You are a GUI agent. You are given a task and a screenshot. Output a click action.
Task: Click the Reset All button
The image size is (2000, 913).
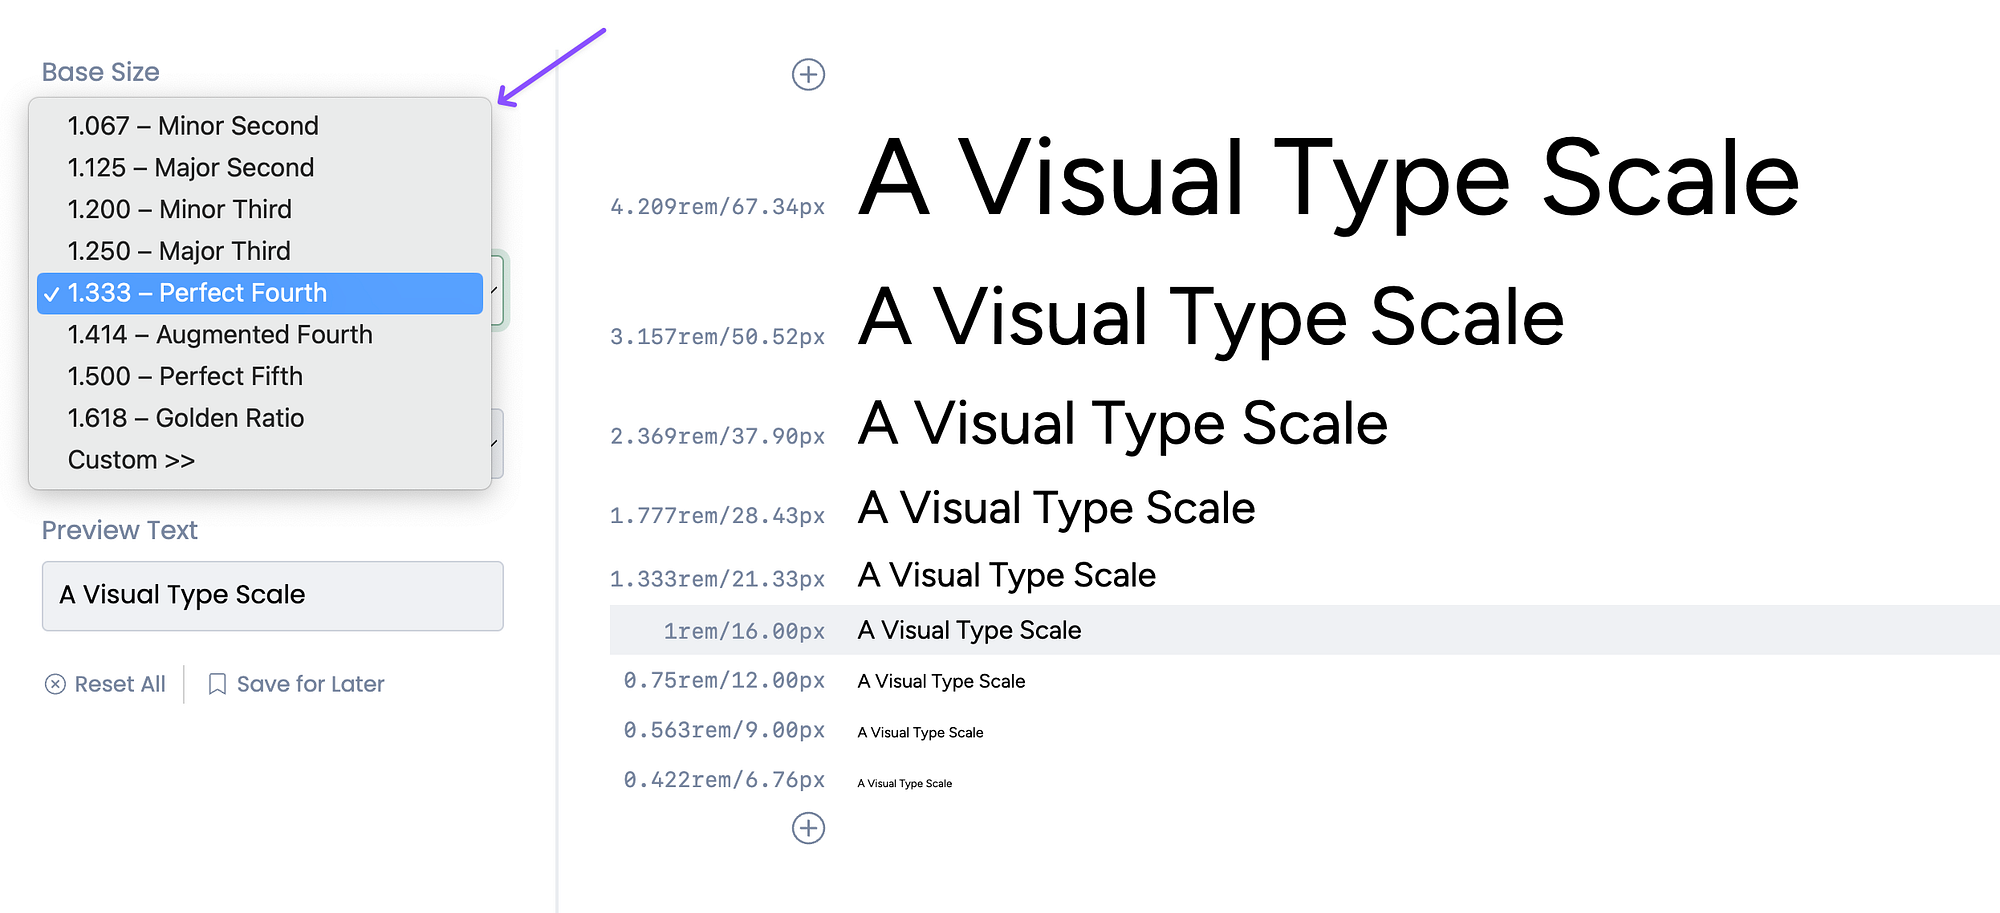point(105,684)
